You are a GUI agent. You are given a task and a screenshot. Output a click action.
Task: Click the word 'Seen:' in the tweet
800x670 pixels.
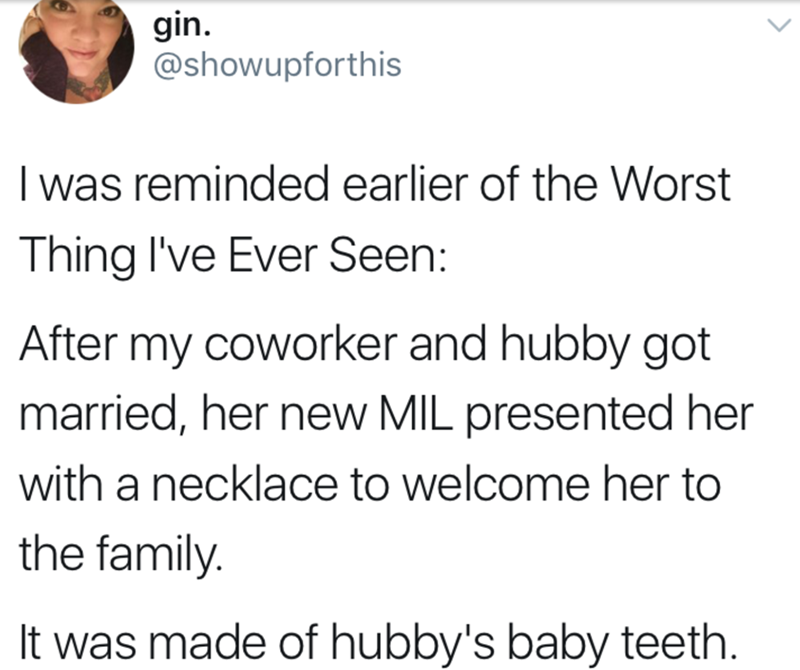(x=387, y=255)
